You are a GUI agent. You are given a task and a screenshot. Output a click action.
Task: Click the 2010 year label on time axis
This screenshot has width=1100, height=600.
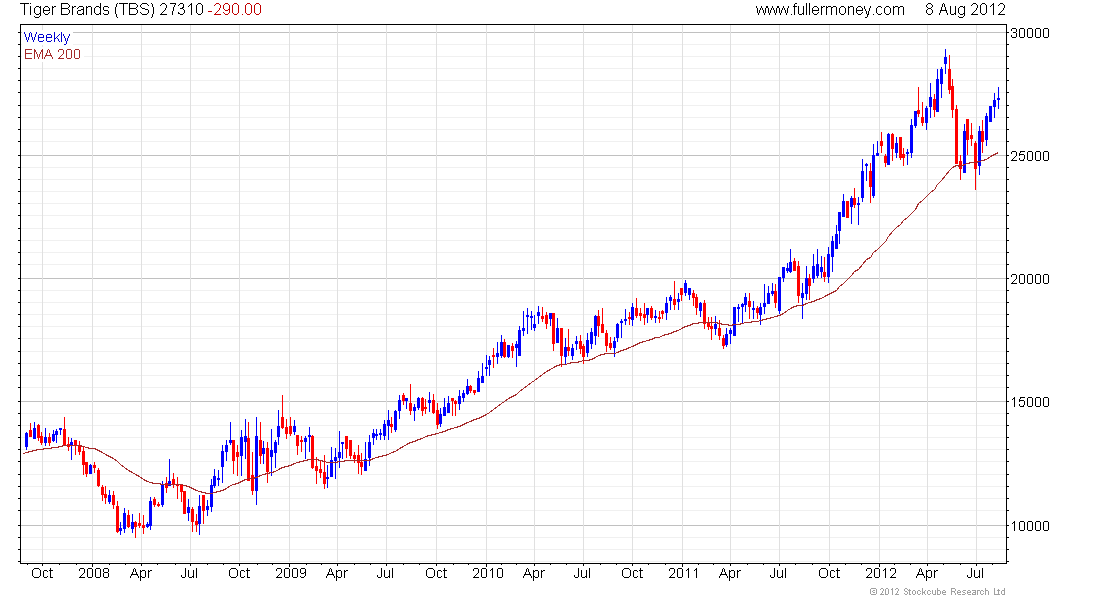click(488, 573)
